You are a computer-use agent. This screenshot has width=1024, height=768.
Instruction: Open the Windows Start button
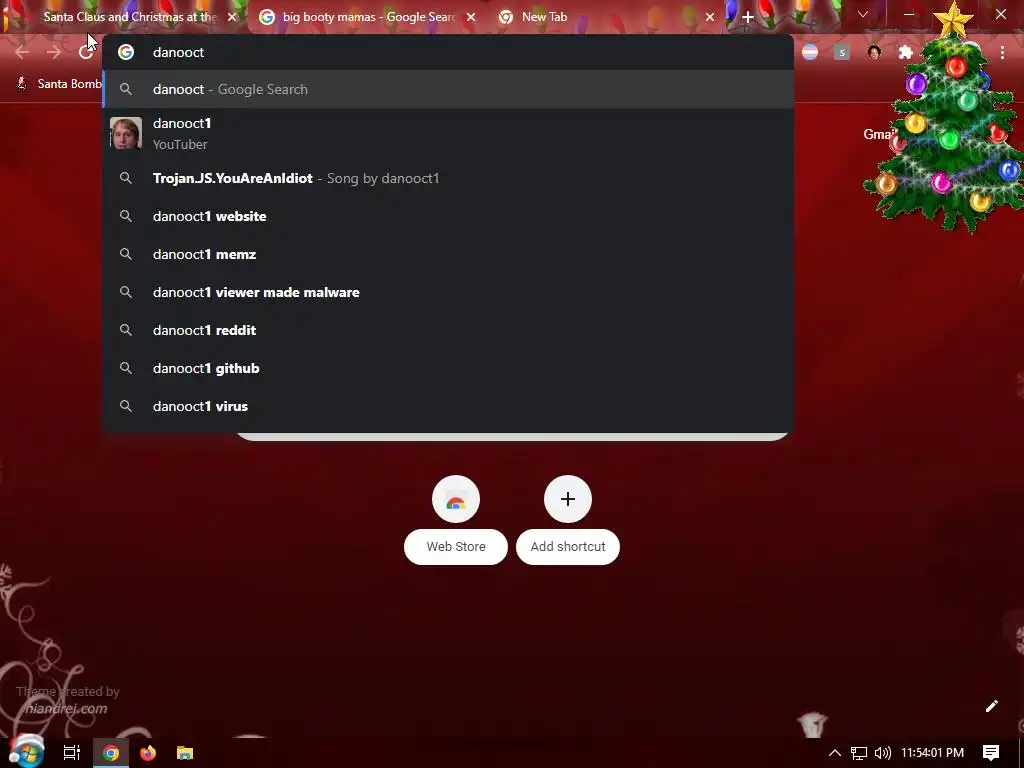27,752
